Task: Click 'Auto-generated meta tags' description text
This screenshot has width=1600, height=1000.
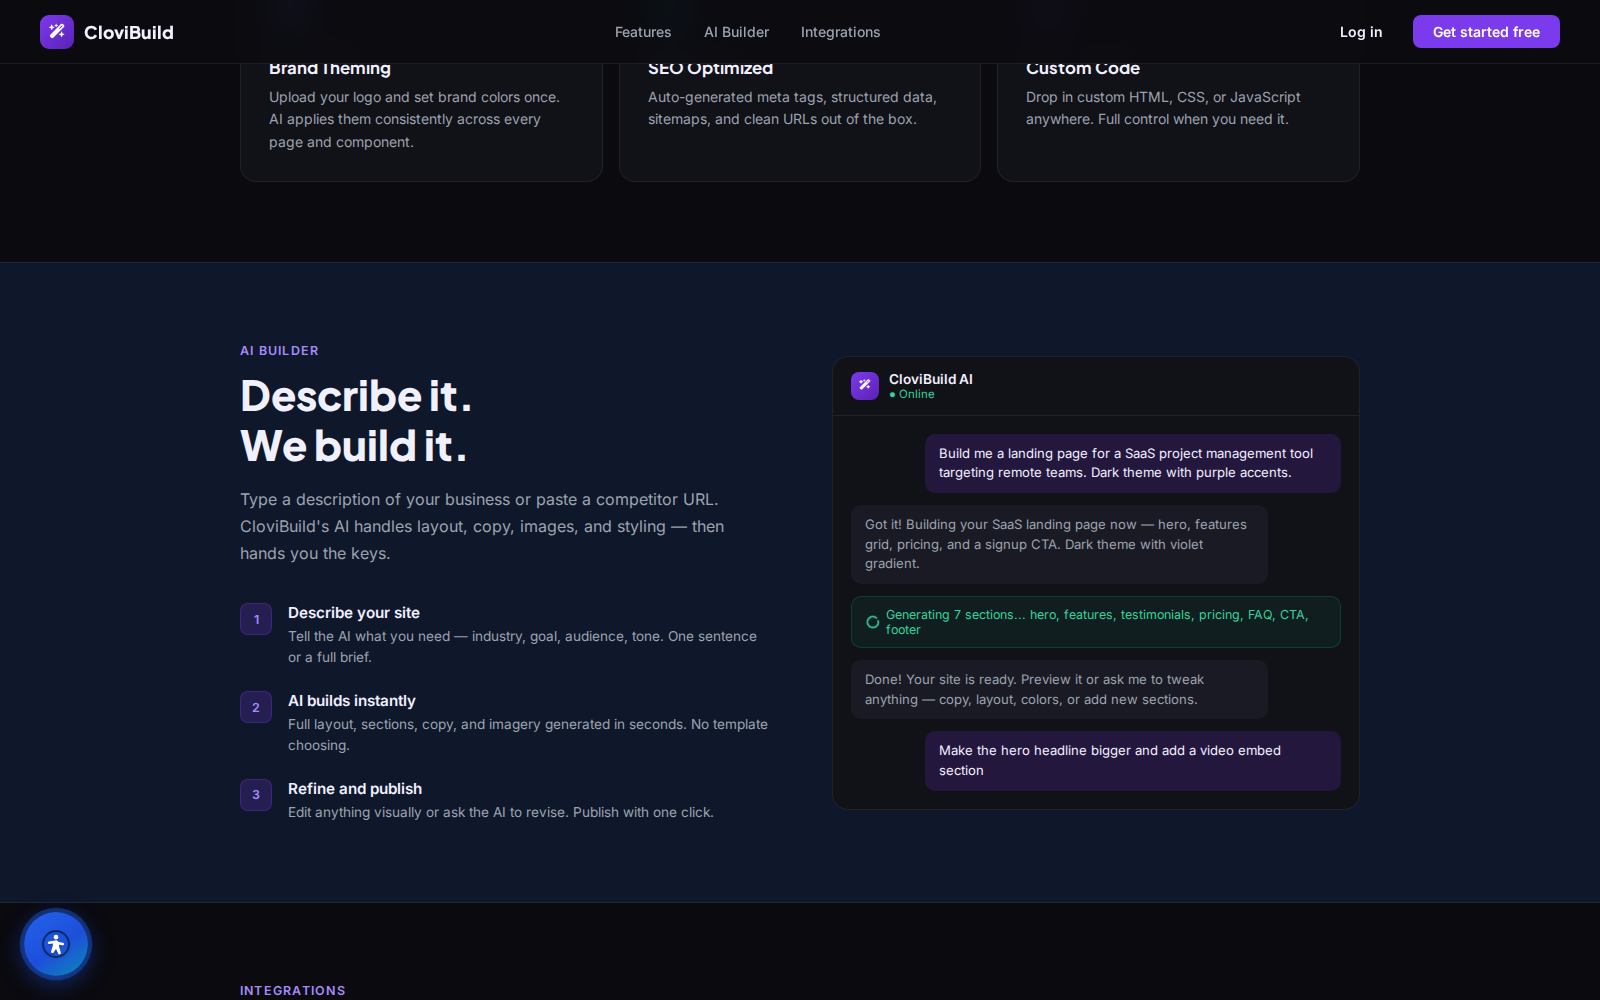Action: [792, 108]
